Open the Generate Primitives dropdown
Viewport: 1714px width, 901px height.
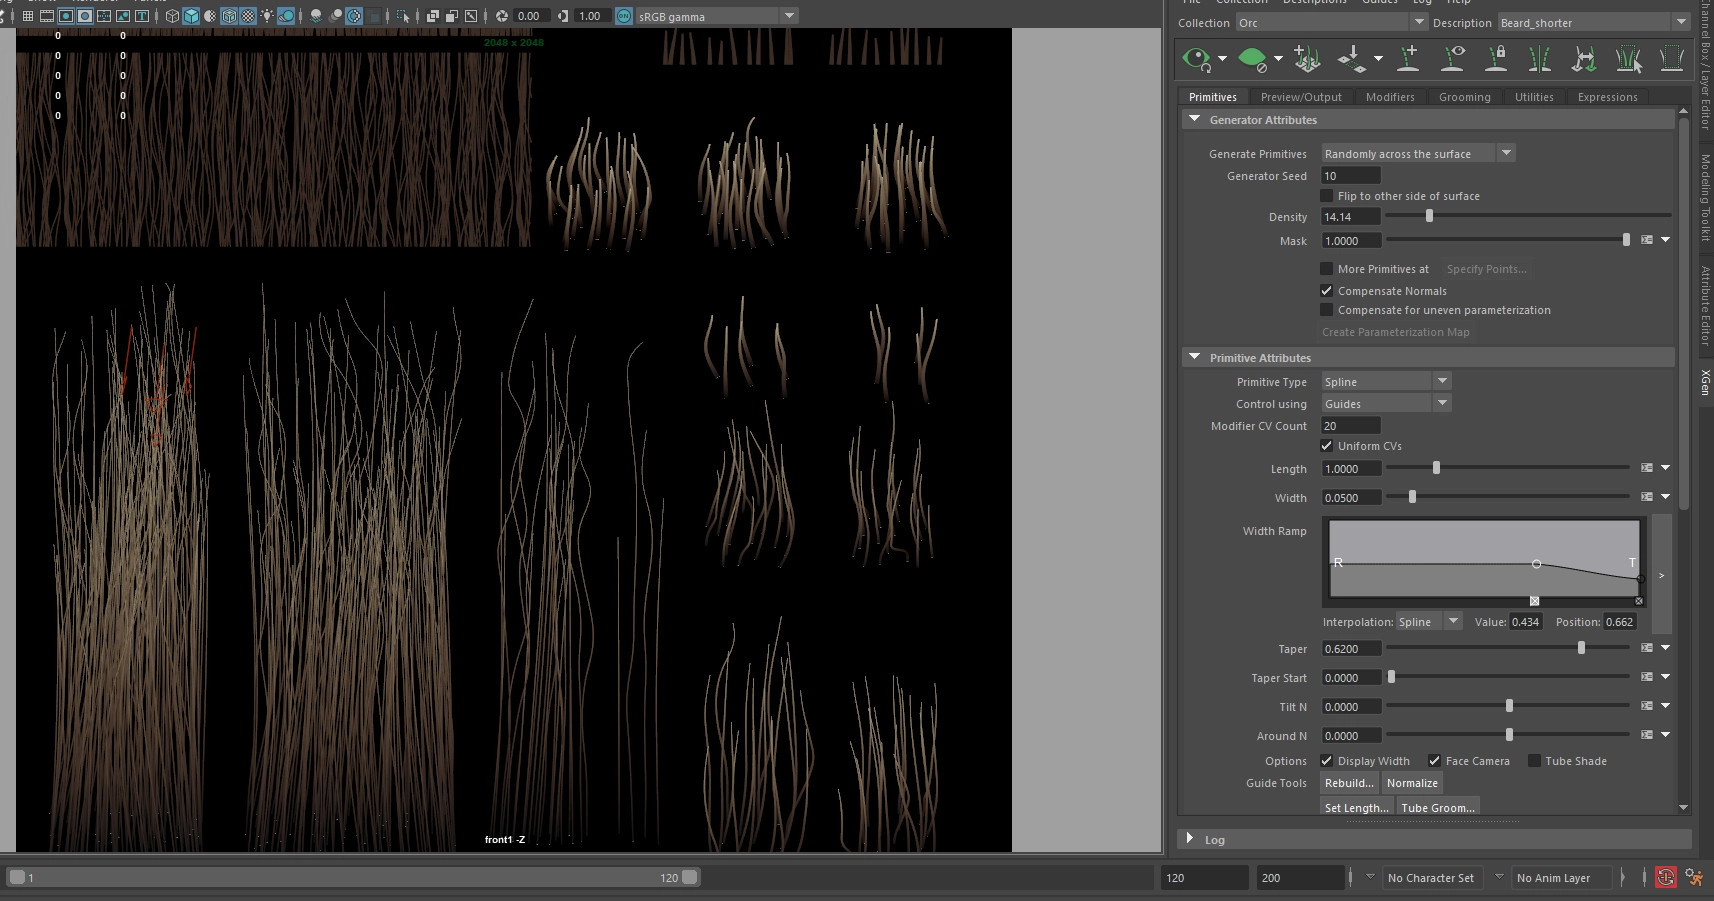1418,154
